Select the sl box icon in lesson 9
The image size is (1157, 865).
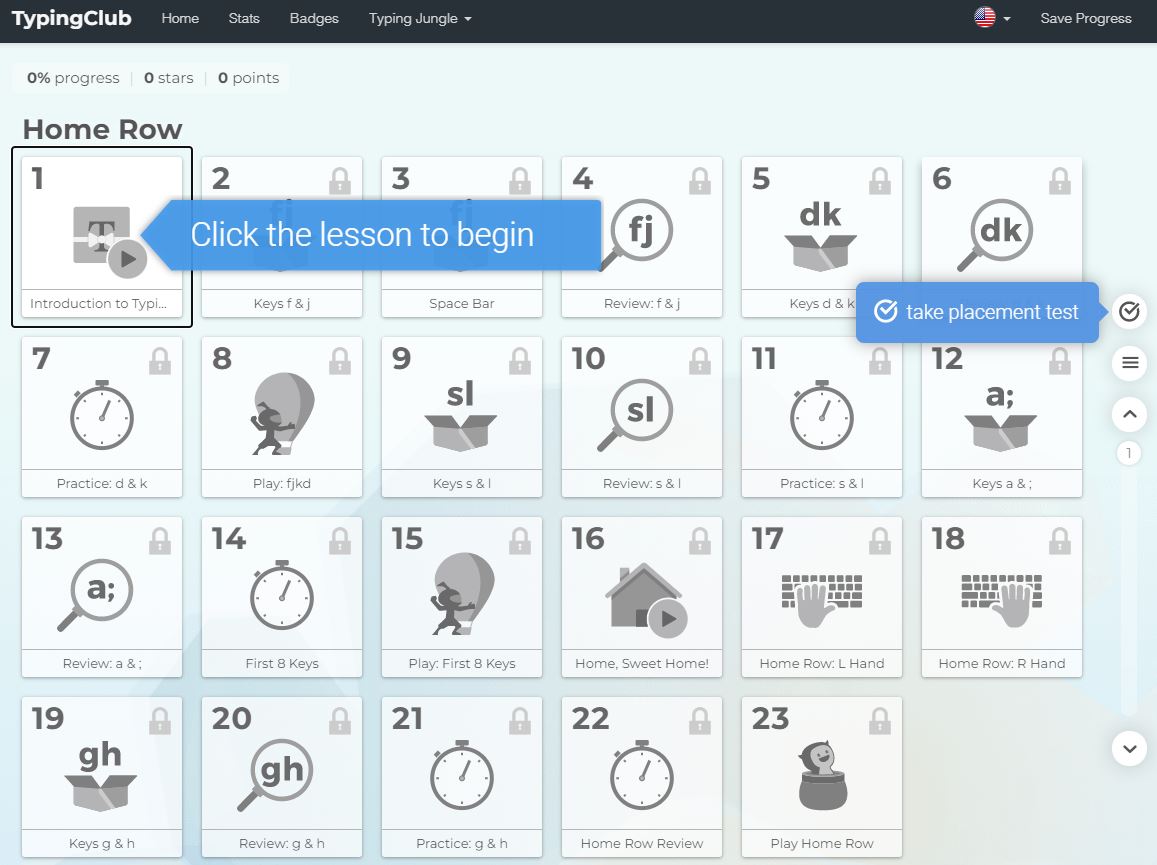click(x=460, y=416)
